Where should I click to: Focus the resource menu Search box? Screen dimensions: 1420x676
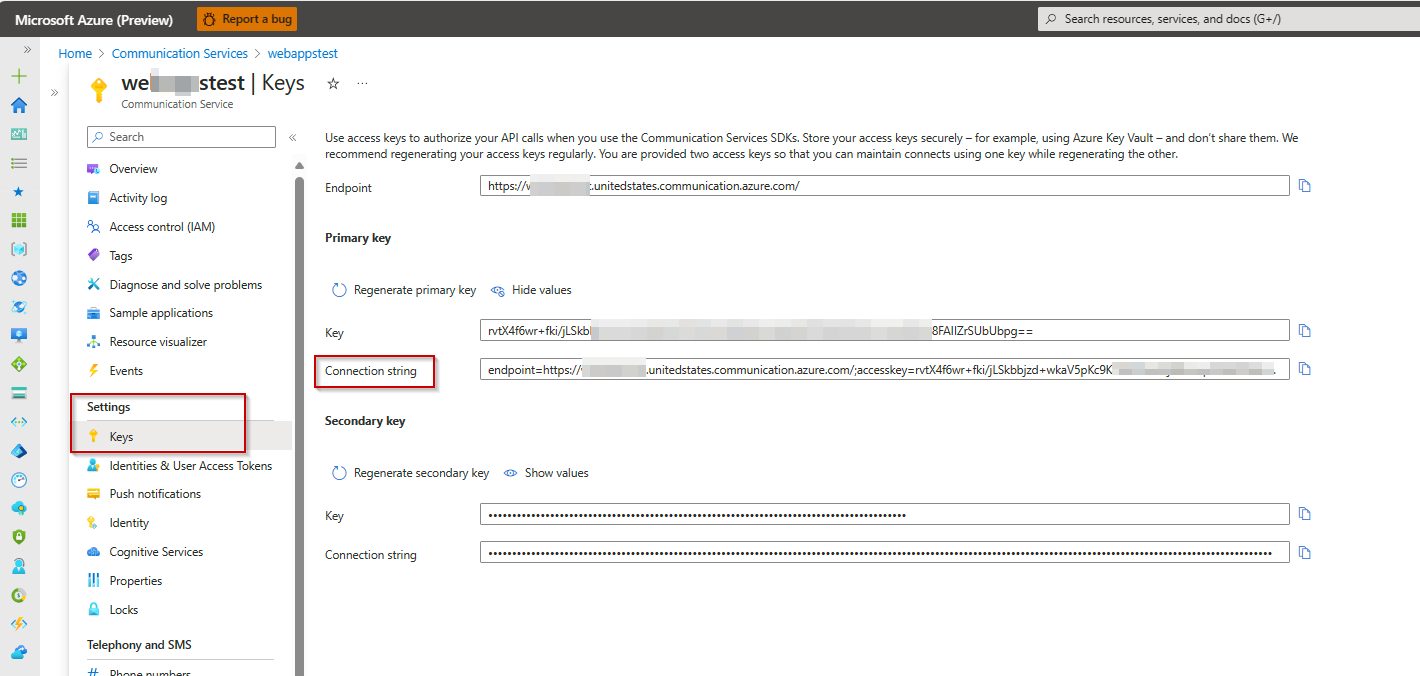[x=181, y=137]
